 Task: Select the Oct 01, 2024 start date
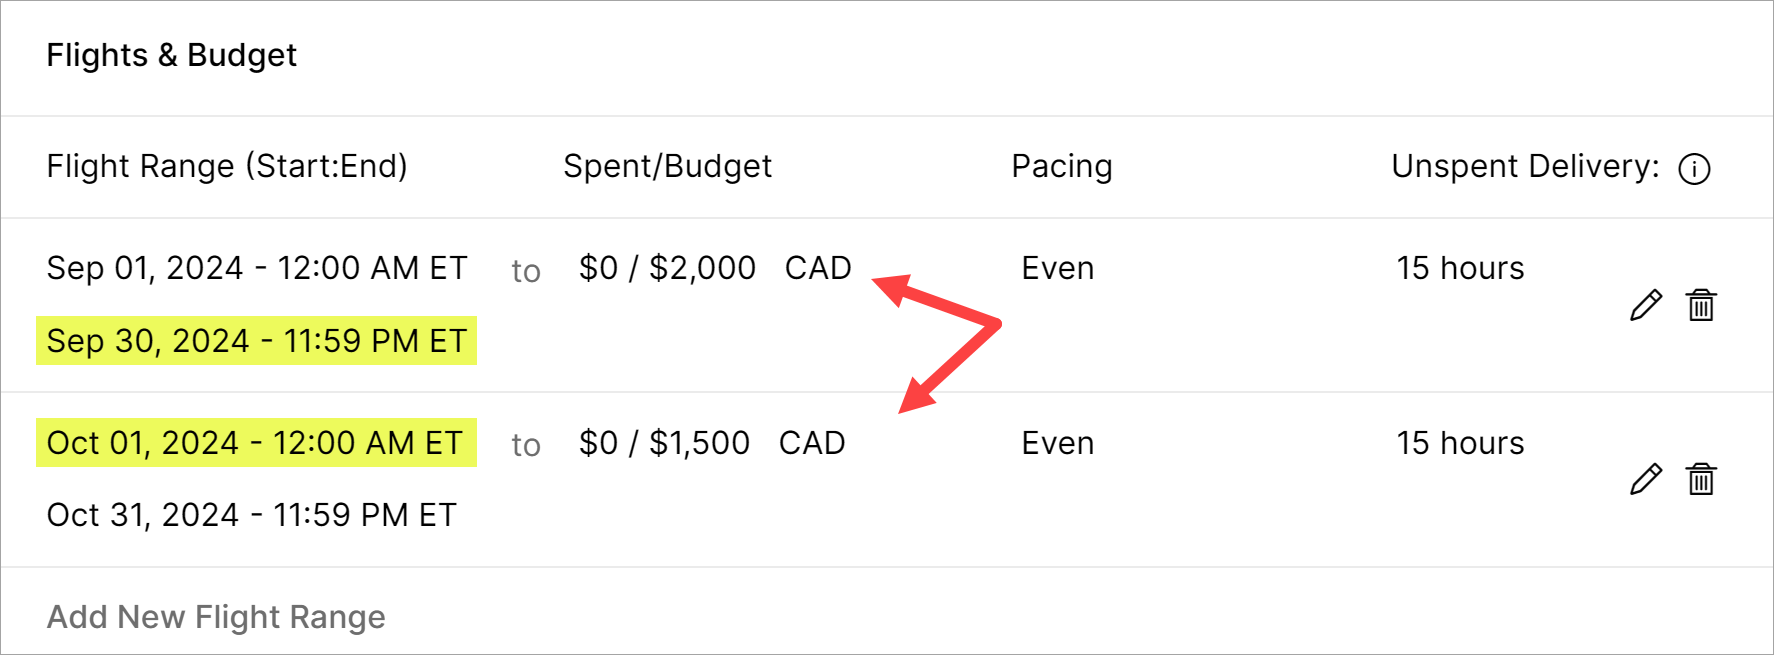point(254,443)
